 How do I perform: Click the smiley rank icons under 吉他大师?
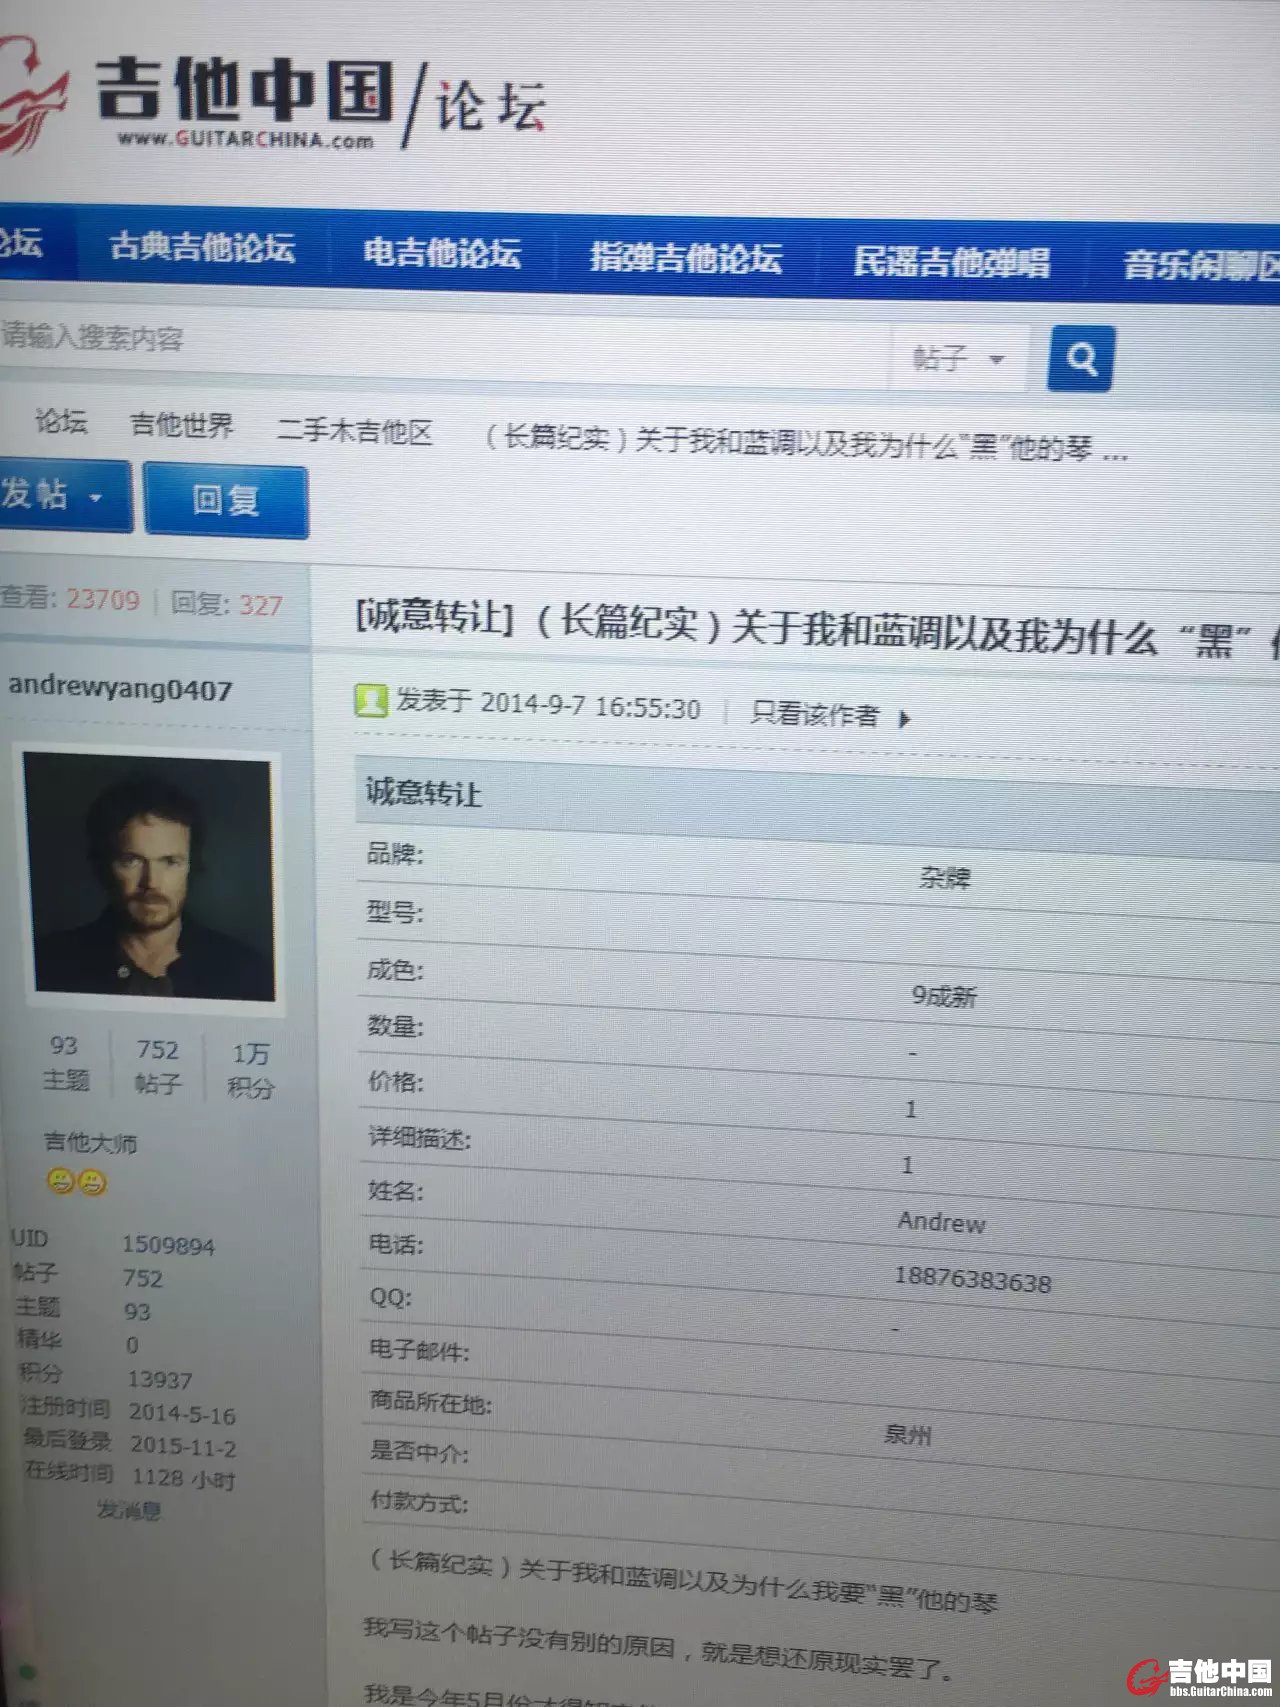[76, 1182]
